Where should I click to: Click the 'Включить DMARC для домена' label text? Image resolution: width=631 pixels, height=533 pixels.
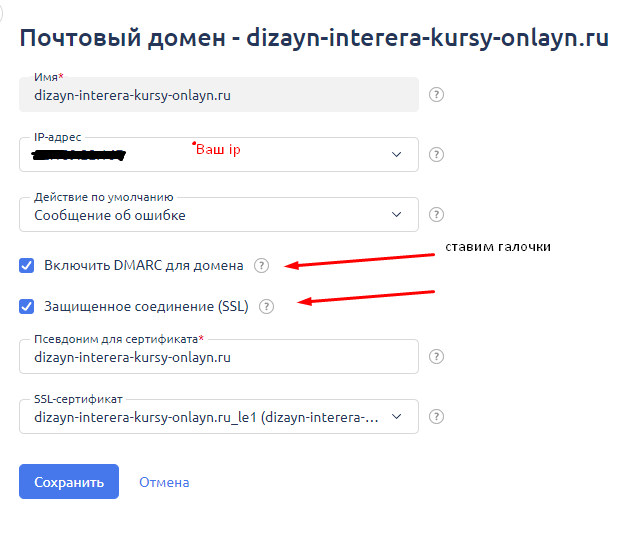pos(143,266)
